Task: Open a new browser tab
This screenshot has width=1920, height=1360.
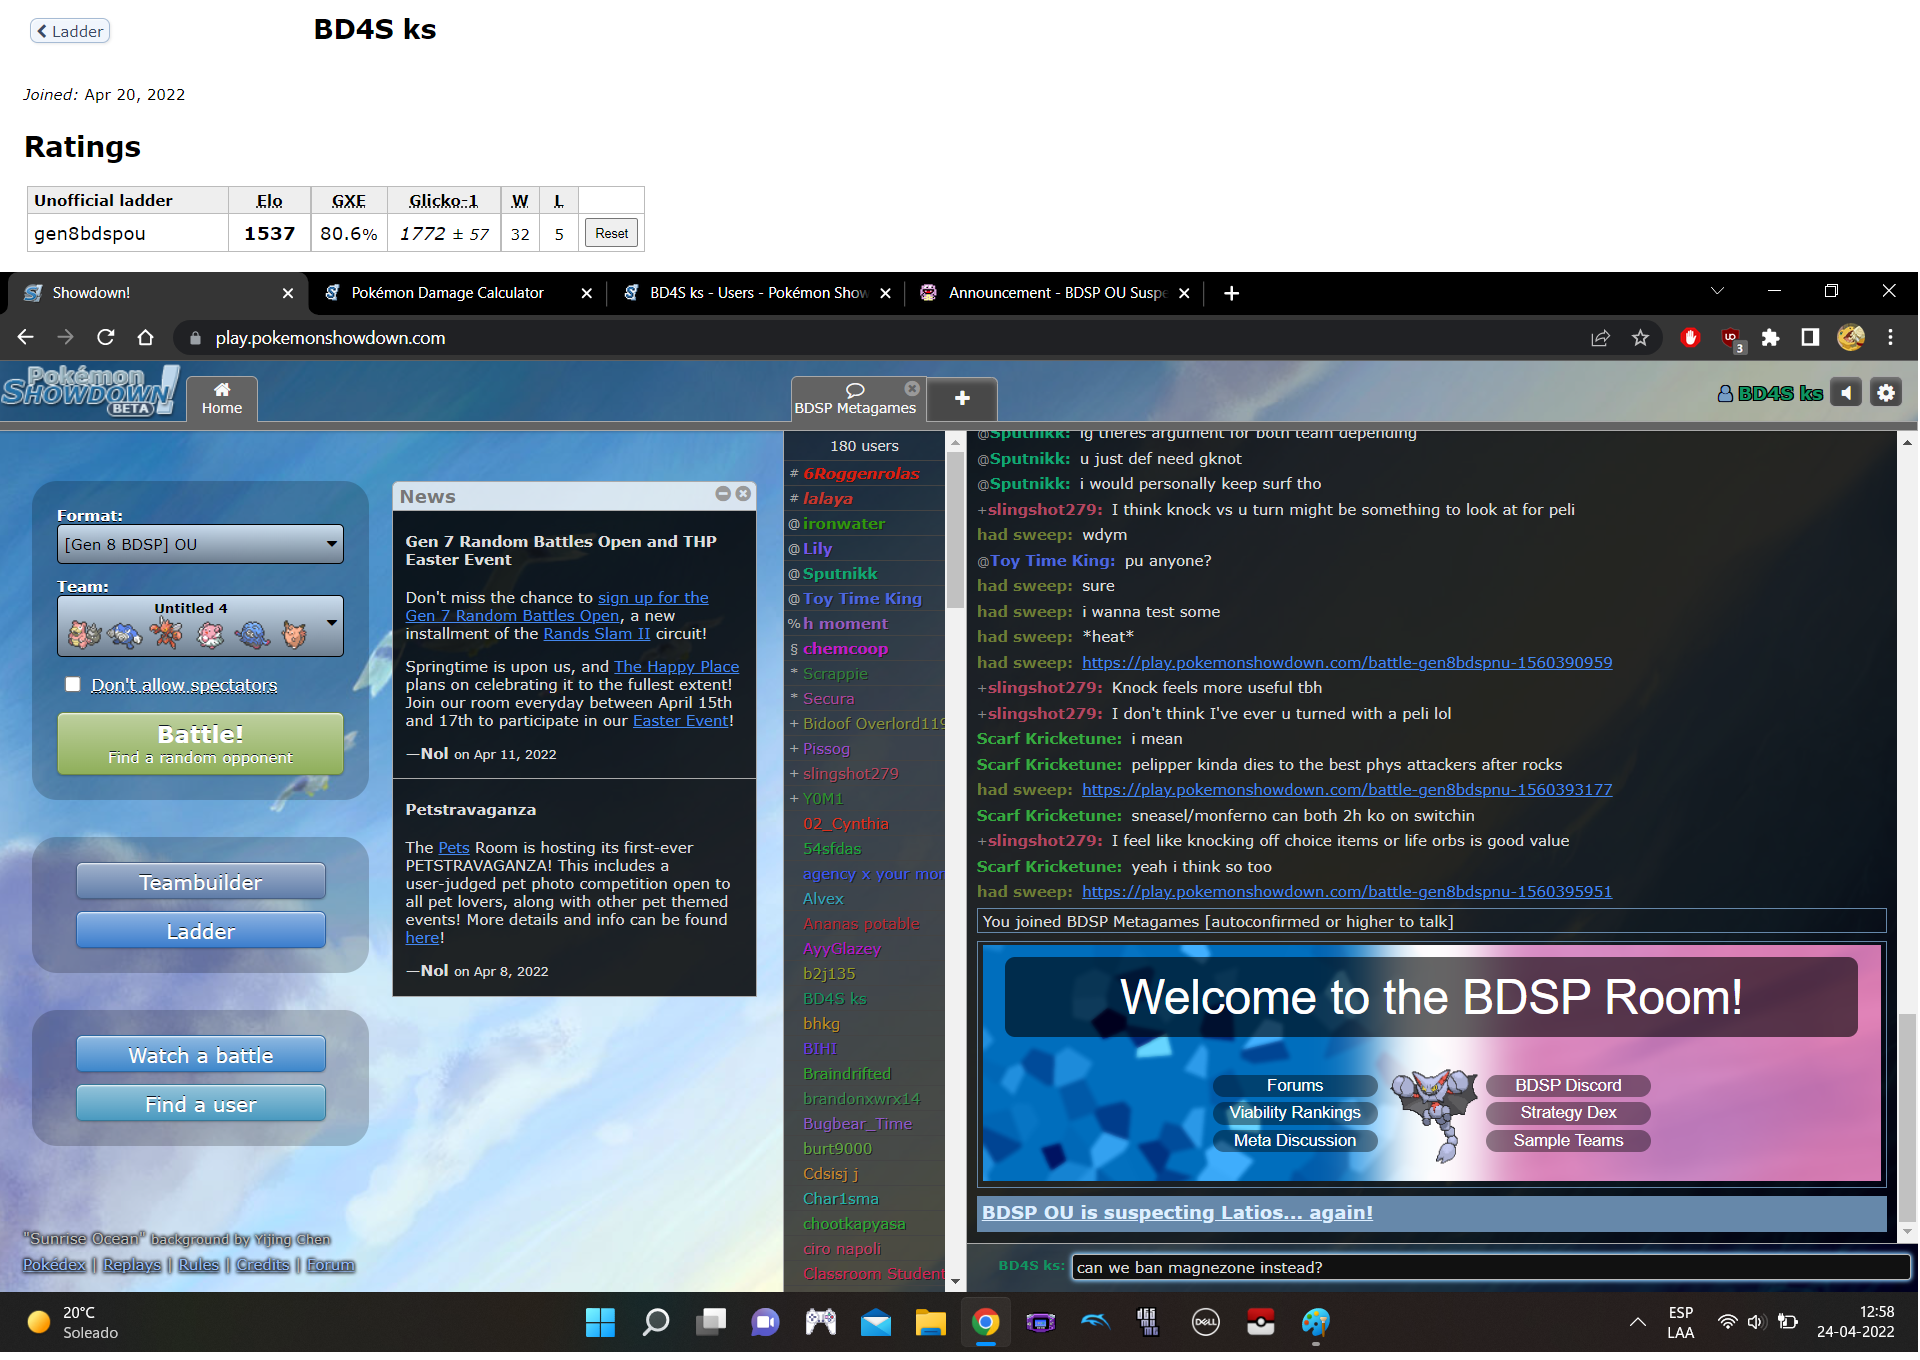Action: 1231,293
